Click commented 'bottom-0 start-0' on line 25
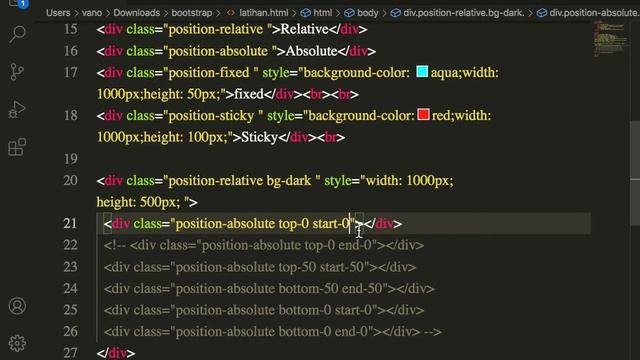640x360 pixels. (325, 310)
